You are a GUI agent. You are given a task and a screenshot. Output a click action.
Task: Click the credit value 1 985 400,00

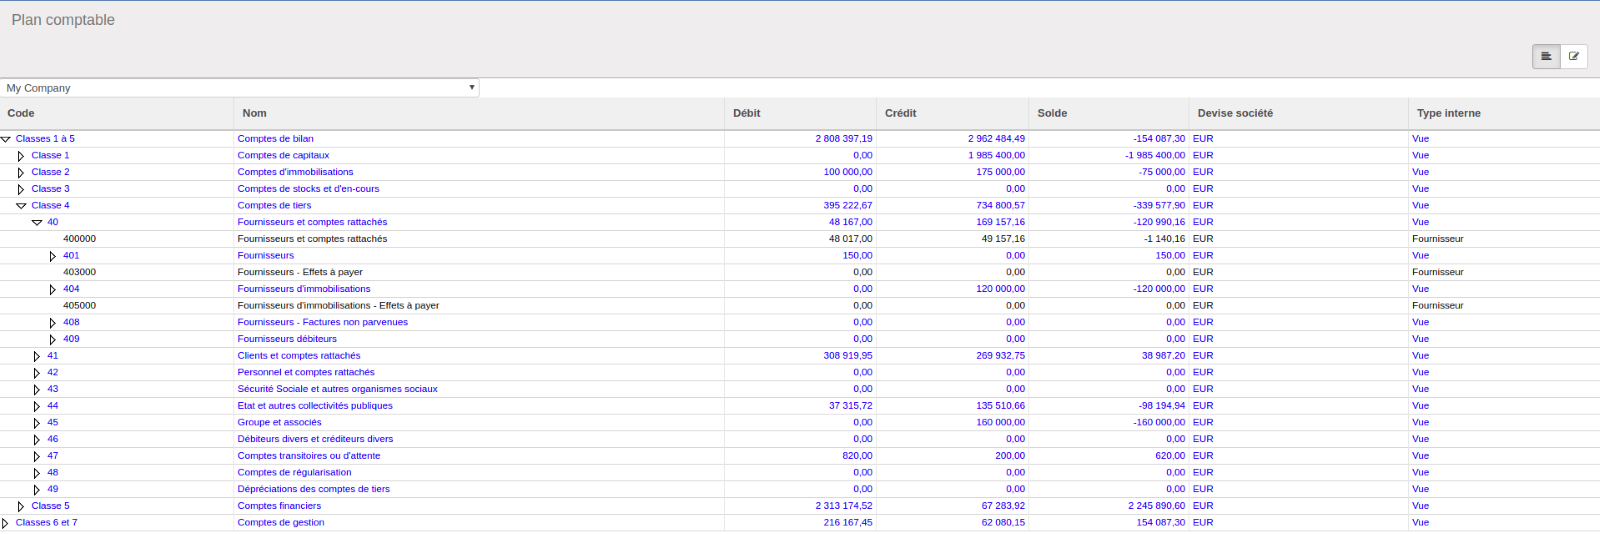[x=996, y=155]
